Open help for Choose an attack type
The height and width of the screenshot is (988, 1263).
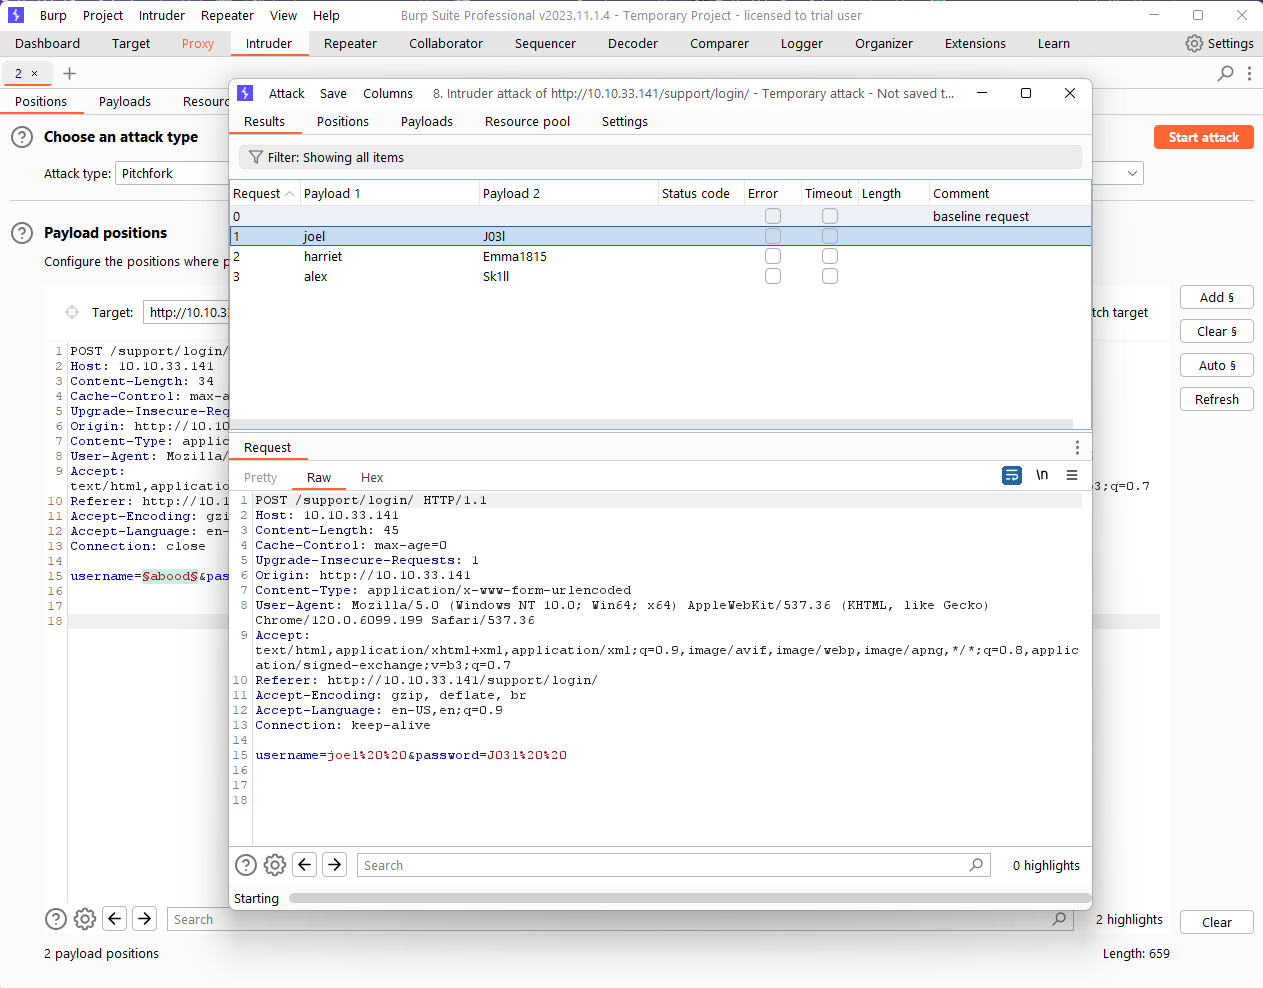[x=22, y=137]
